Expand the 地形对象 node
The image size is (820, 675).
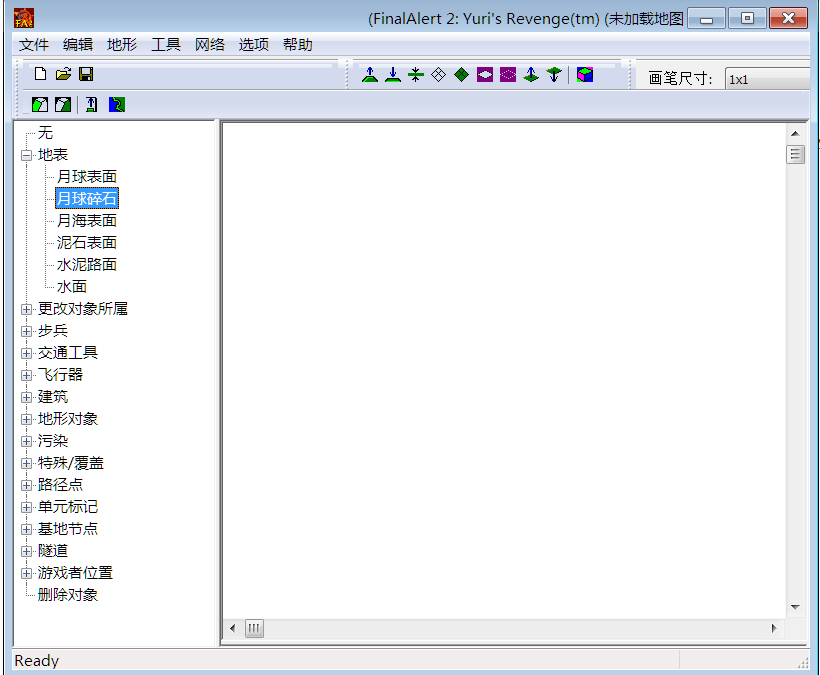click(27, 419)
